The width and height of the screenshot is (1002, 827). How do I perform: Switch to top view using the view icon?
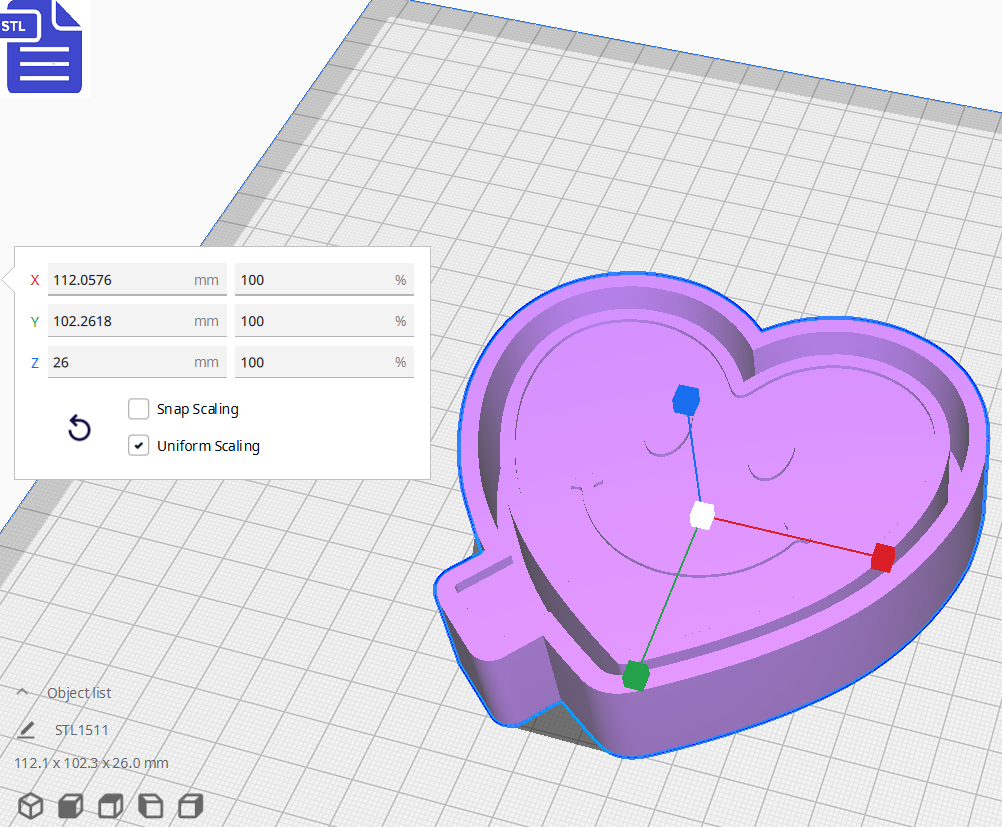[110, 805]
